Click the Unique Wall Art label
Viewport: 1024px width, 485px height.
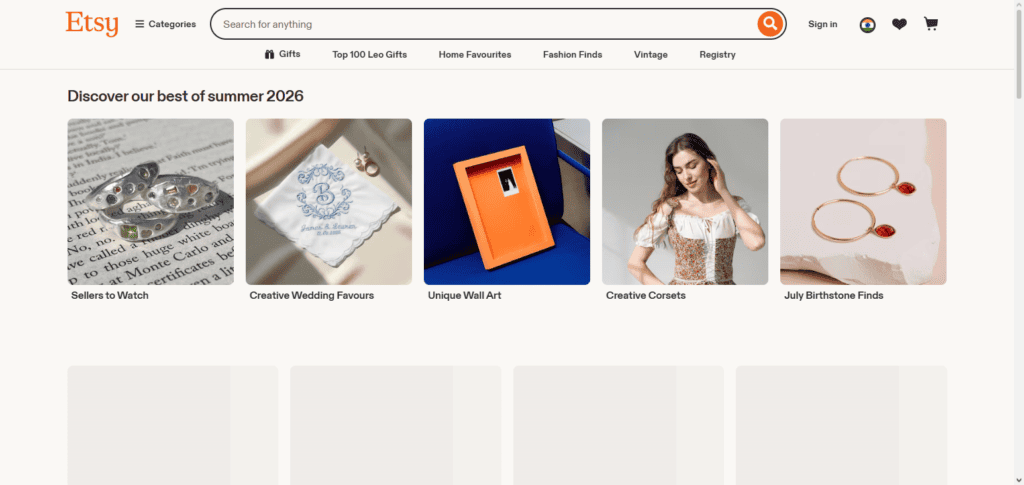464,296
